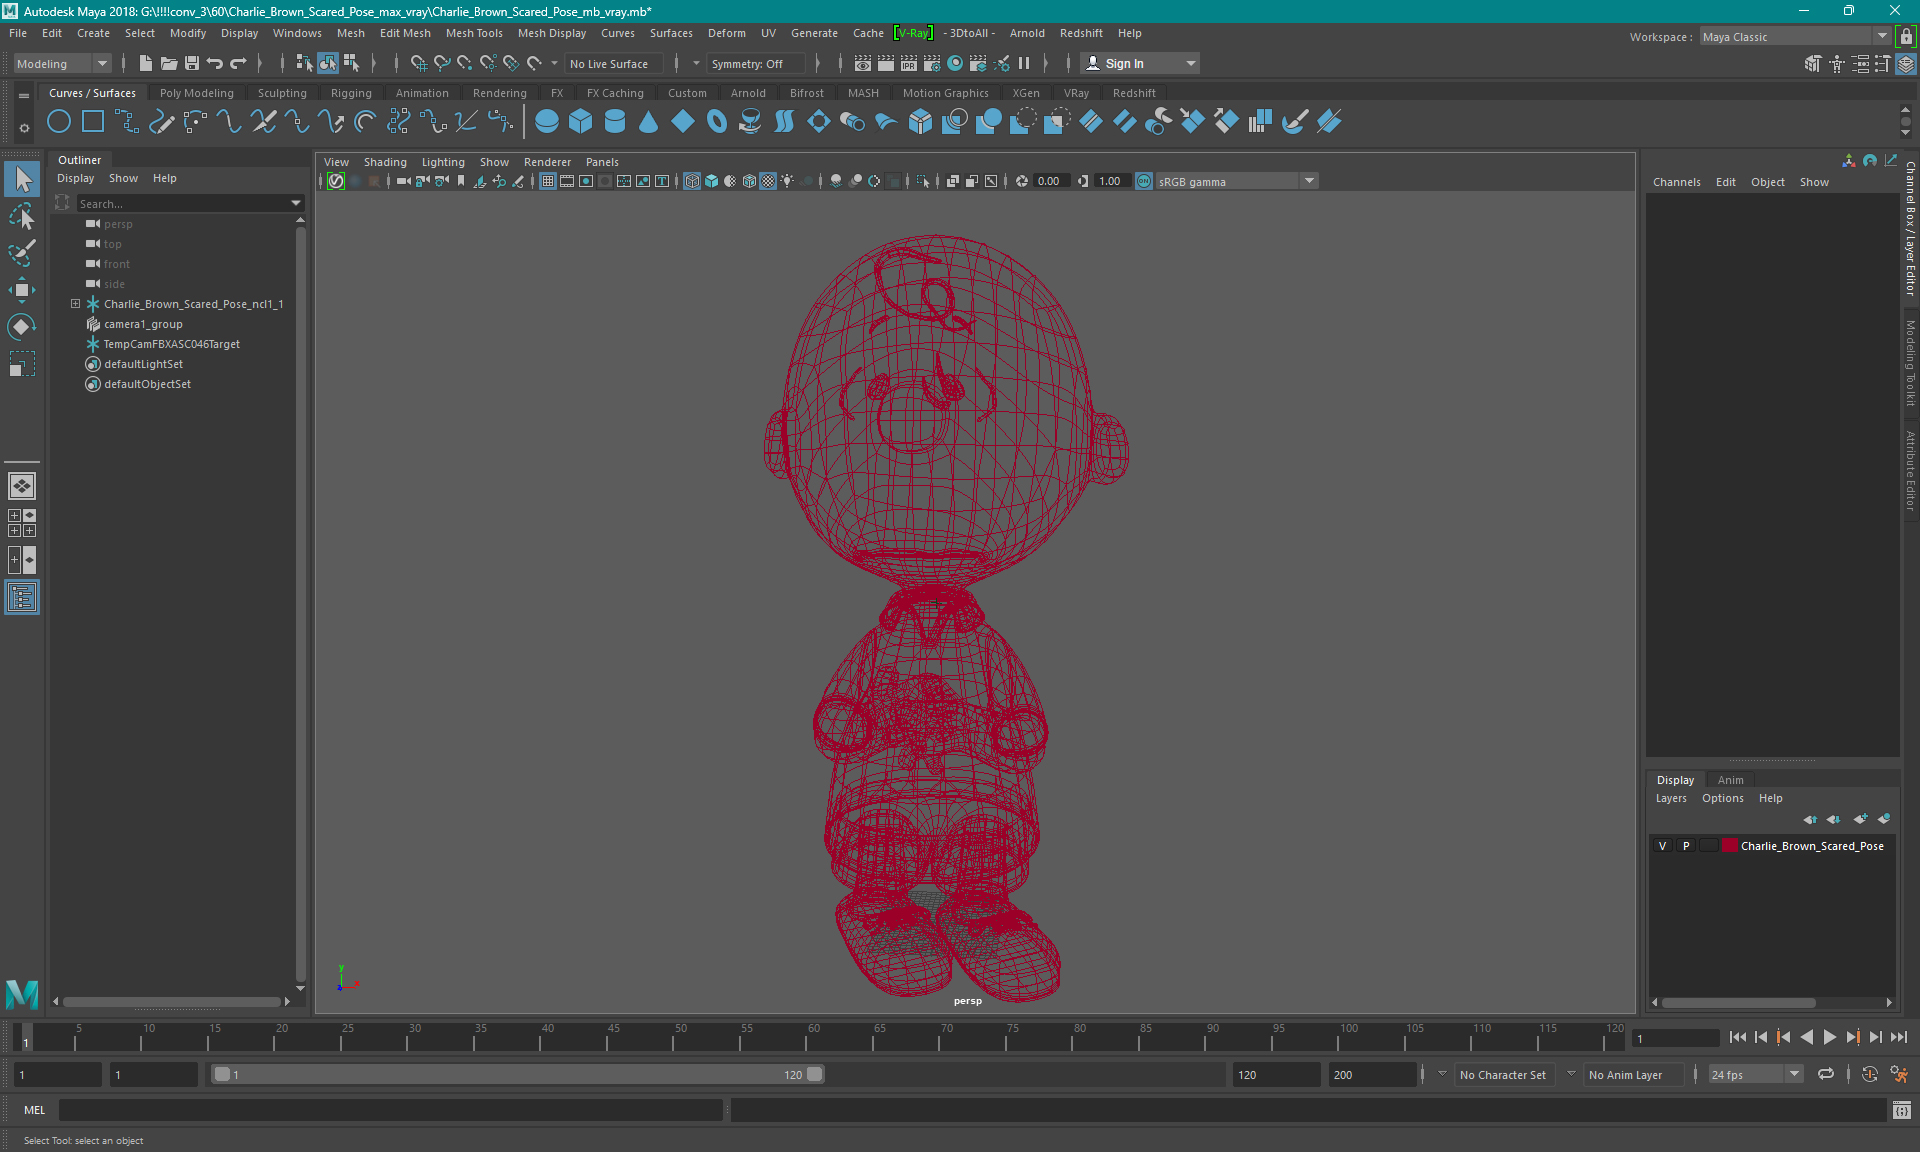
Task: Click the Sign In button
Action: pyautogui.click(x=1124, y=63)
